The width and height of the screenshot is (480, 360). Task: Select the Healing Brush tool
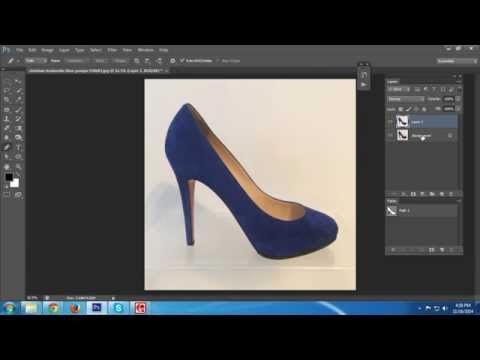pyautogui.click(x=7, y=110)
